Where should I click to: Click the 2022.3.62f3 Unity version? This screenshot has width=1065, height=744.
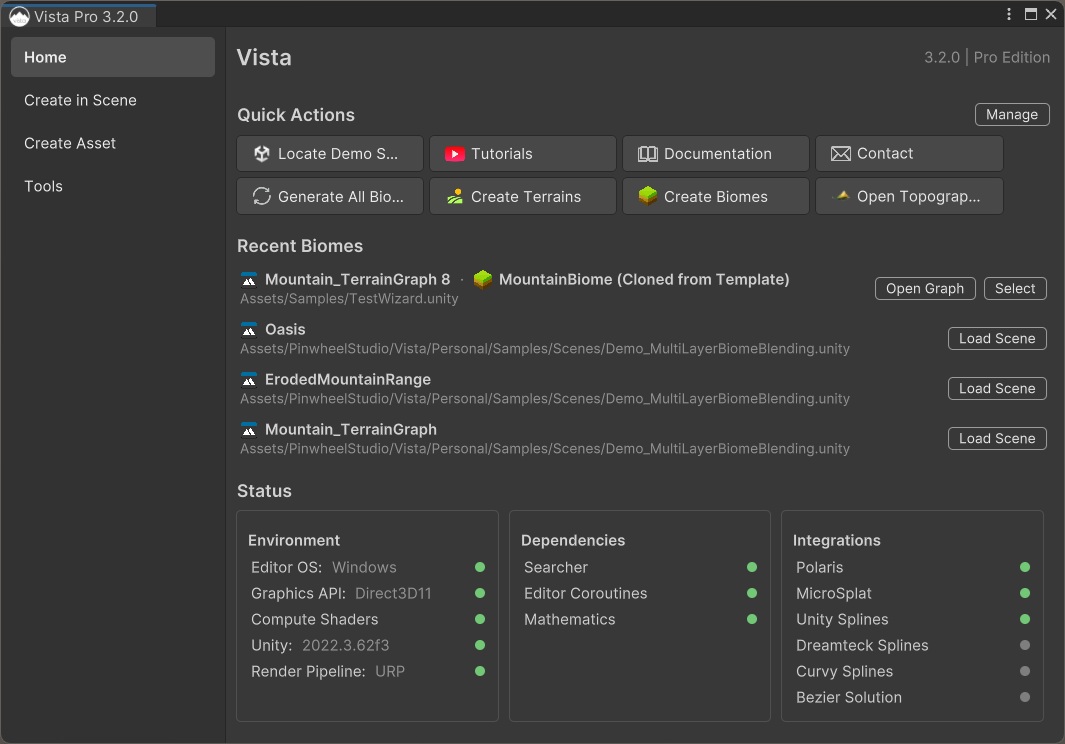click(x=346, y=645)
